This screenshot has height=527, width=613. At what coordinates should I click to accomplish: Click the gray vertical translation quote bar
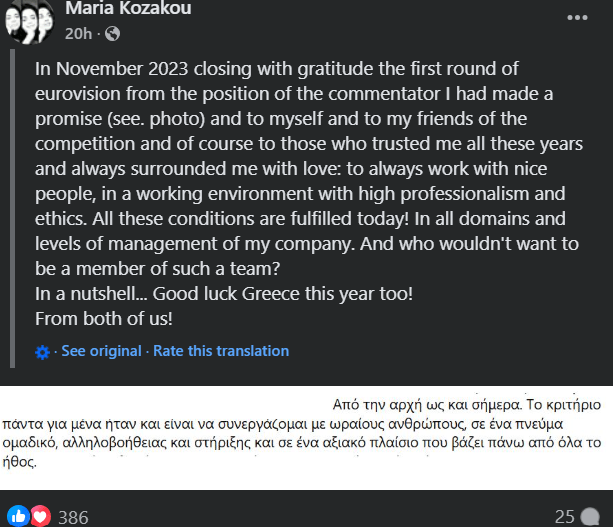click(13, 208)
